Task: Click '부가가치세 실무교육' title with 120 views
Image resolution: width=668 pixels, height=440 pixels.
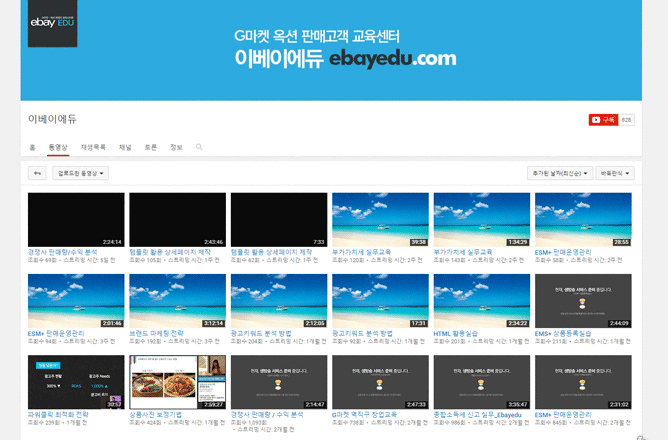Action: (362, 252)
